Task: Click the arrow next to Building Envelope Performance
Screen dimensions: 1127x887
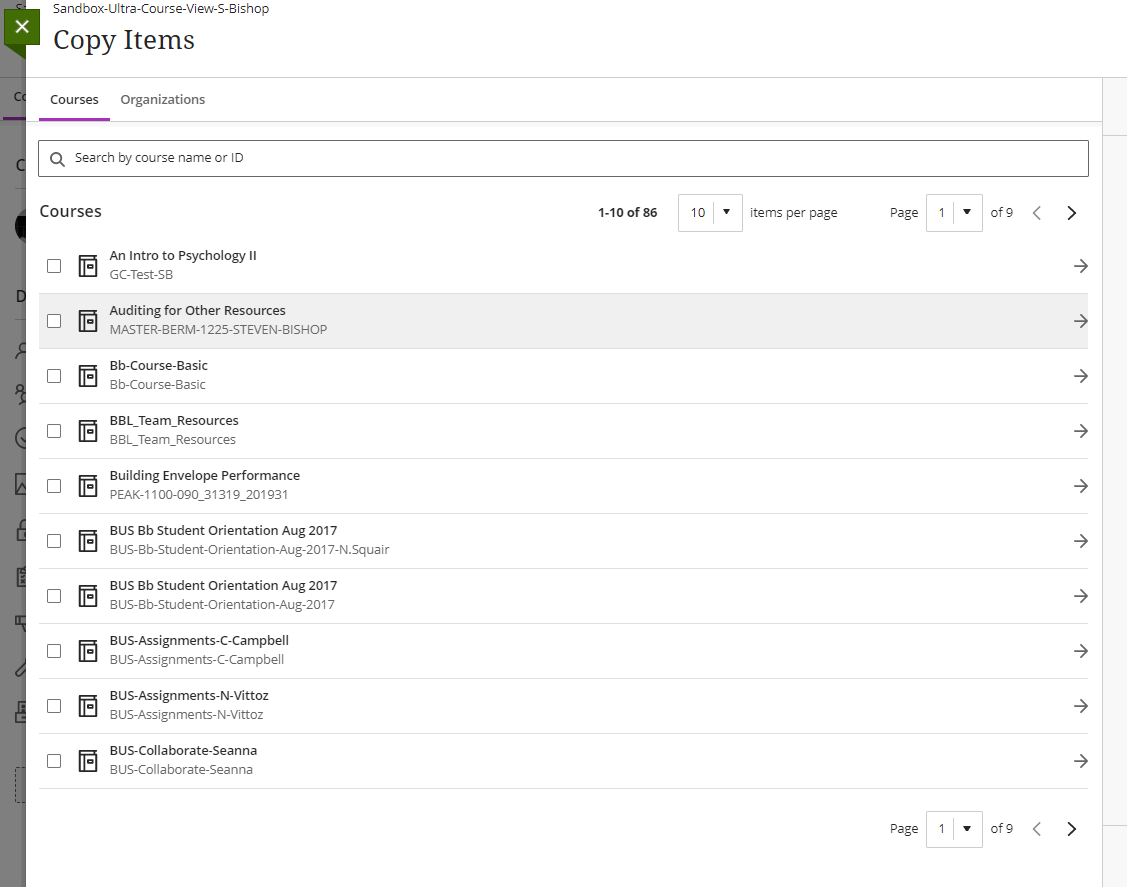Action: coord(1080,485)
